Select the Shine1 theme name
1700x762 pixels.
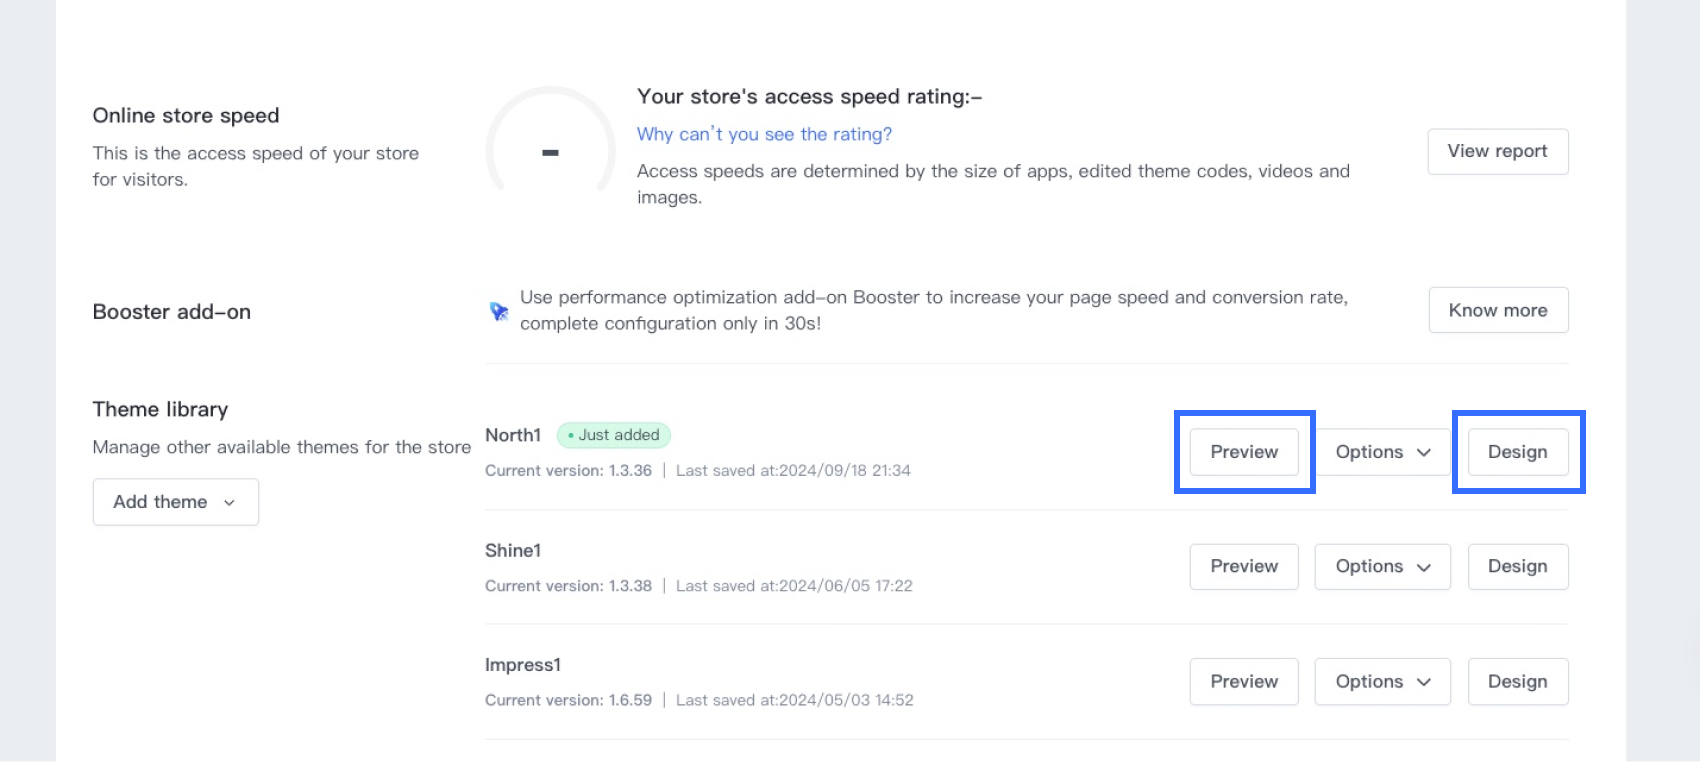[512, 550]
